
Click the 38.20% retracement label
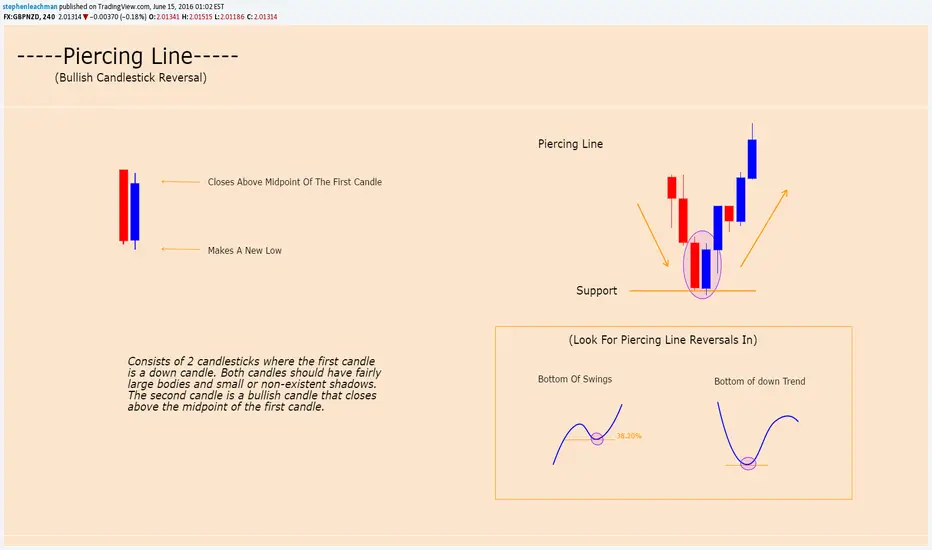[629, 436]
